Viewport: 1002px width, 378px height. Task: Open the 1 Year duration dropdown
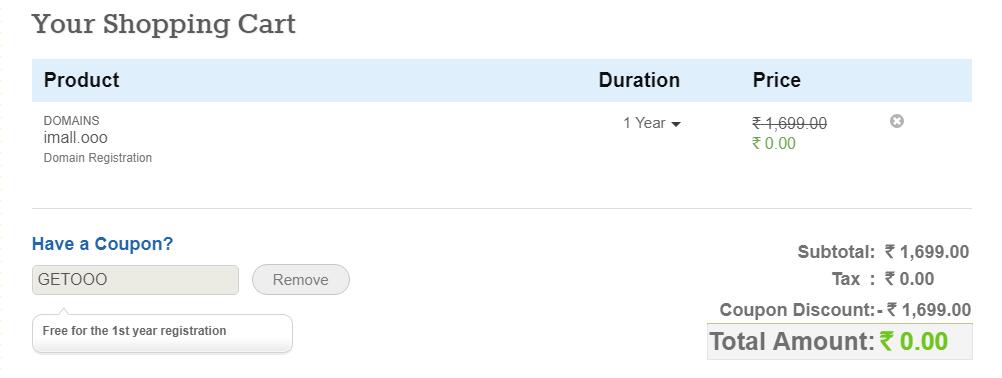[652, 123]
